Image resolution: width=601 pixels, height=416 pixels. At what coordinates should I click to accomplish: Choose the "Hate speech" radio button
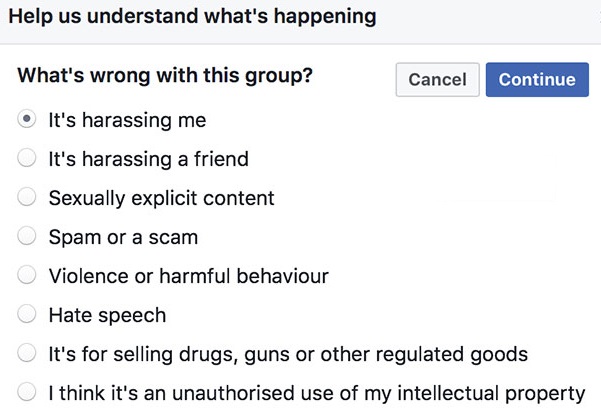[x=28, y=315]
